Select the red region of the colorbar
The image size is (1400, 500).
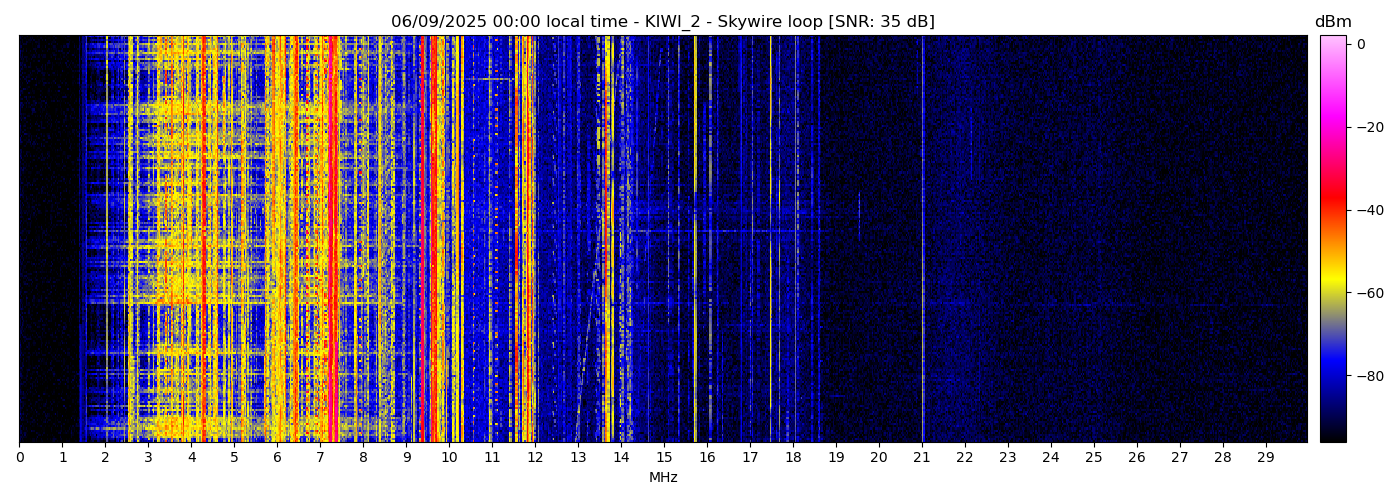click(1332, 205)
